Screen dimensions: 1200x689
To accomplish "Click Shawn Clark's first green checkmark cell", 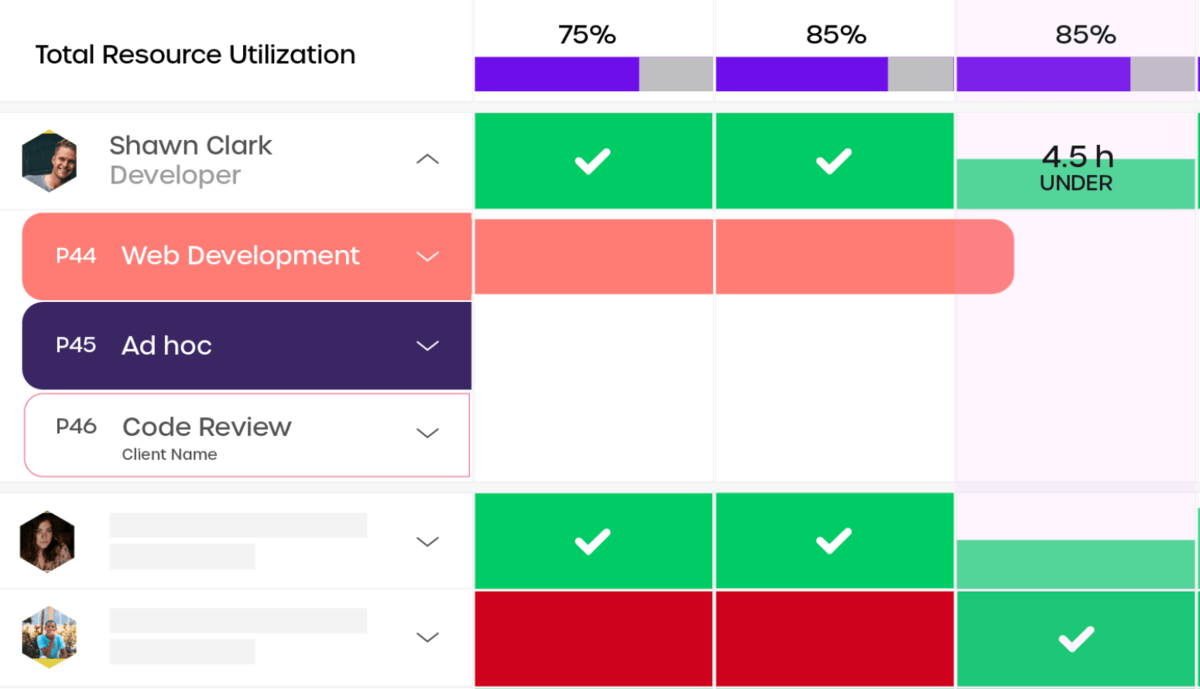I will click(593, 161).
